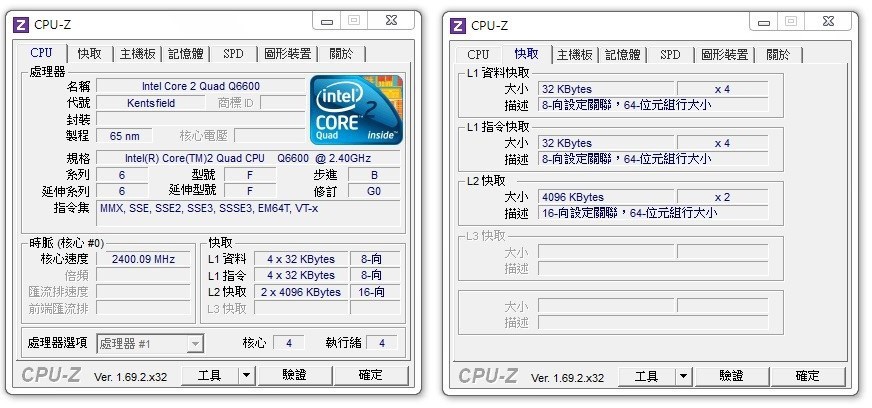
Task: Click the 確定 button in right window
Action: coord(807,376)
